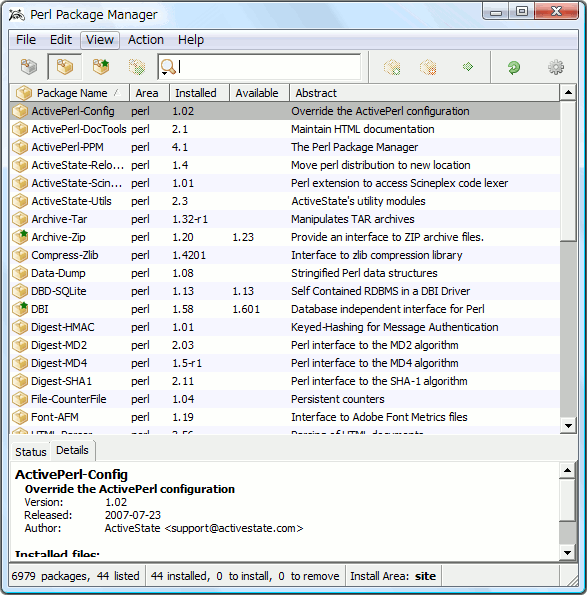Click Data-Dump package icon
The height and width of the screenshot is (595, 587).
click(x=20, y=273)
